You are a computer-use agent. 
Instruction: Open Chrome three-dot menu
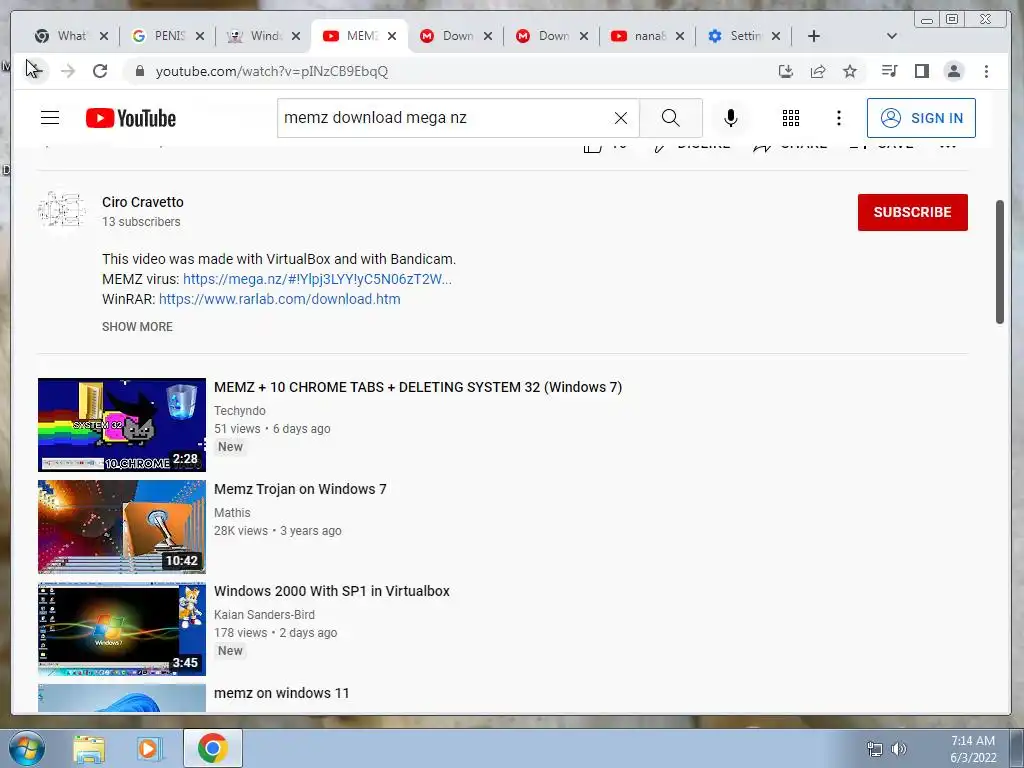986,71
